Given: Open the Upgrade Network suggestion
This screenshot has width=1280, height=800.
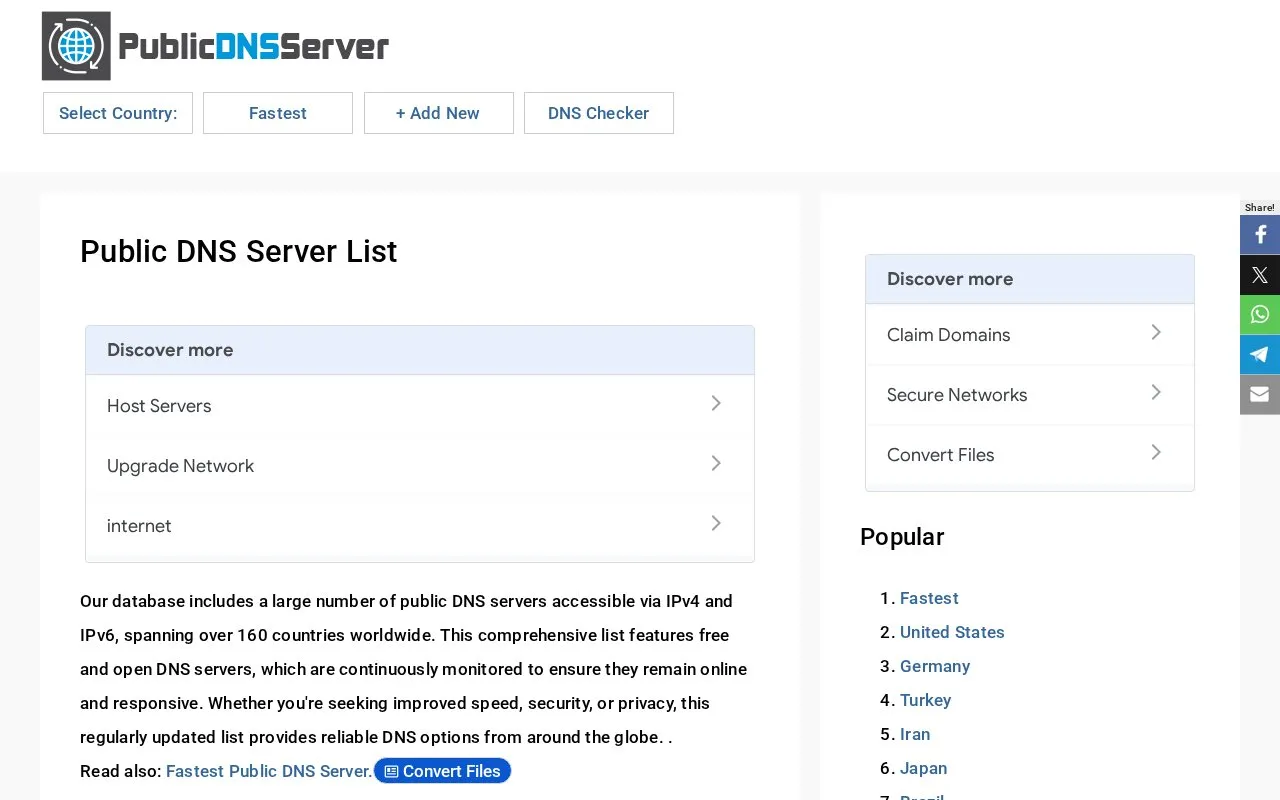Looking at the screenshot, I should pyautogui.click(x=420, y=465).
